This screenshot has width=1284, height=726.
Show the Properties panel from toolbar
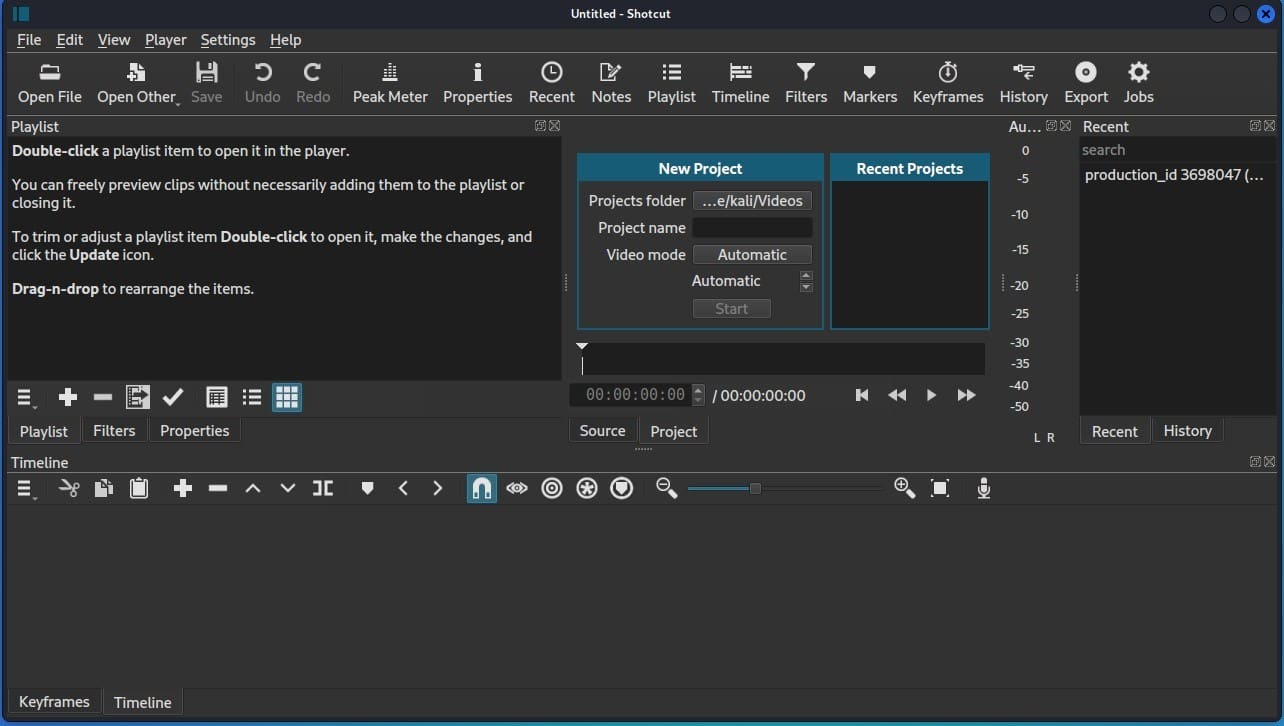(x=477, y=83)
